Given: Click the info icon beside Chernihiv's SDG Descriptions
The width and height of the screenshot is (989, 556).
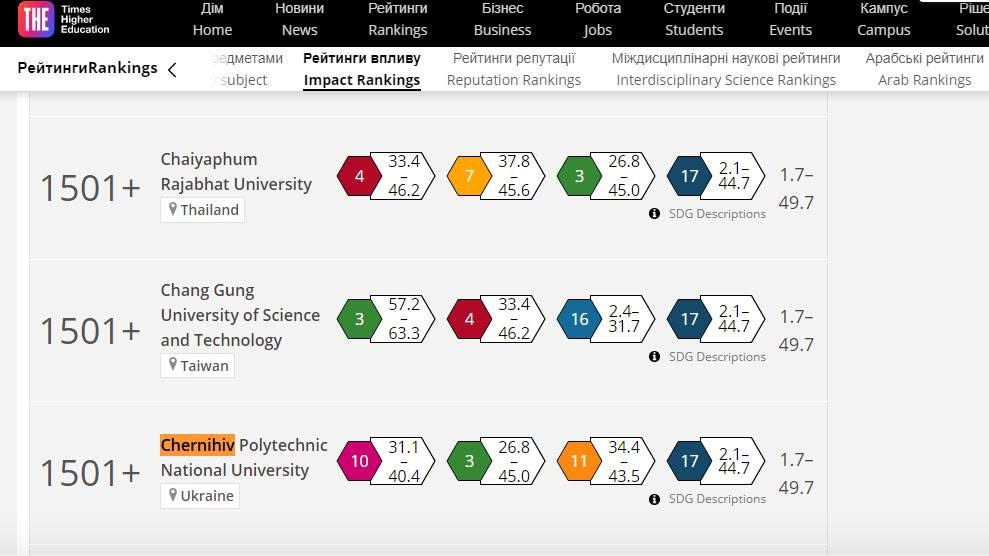Looking at the screenshot, I should [x=654, y=499].
